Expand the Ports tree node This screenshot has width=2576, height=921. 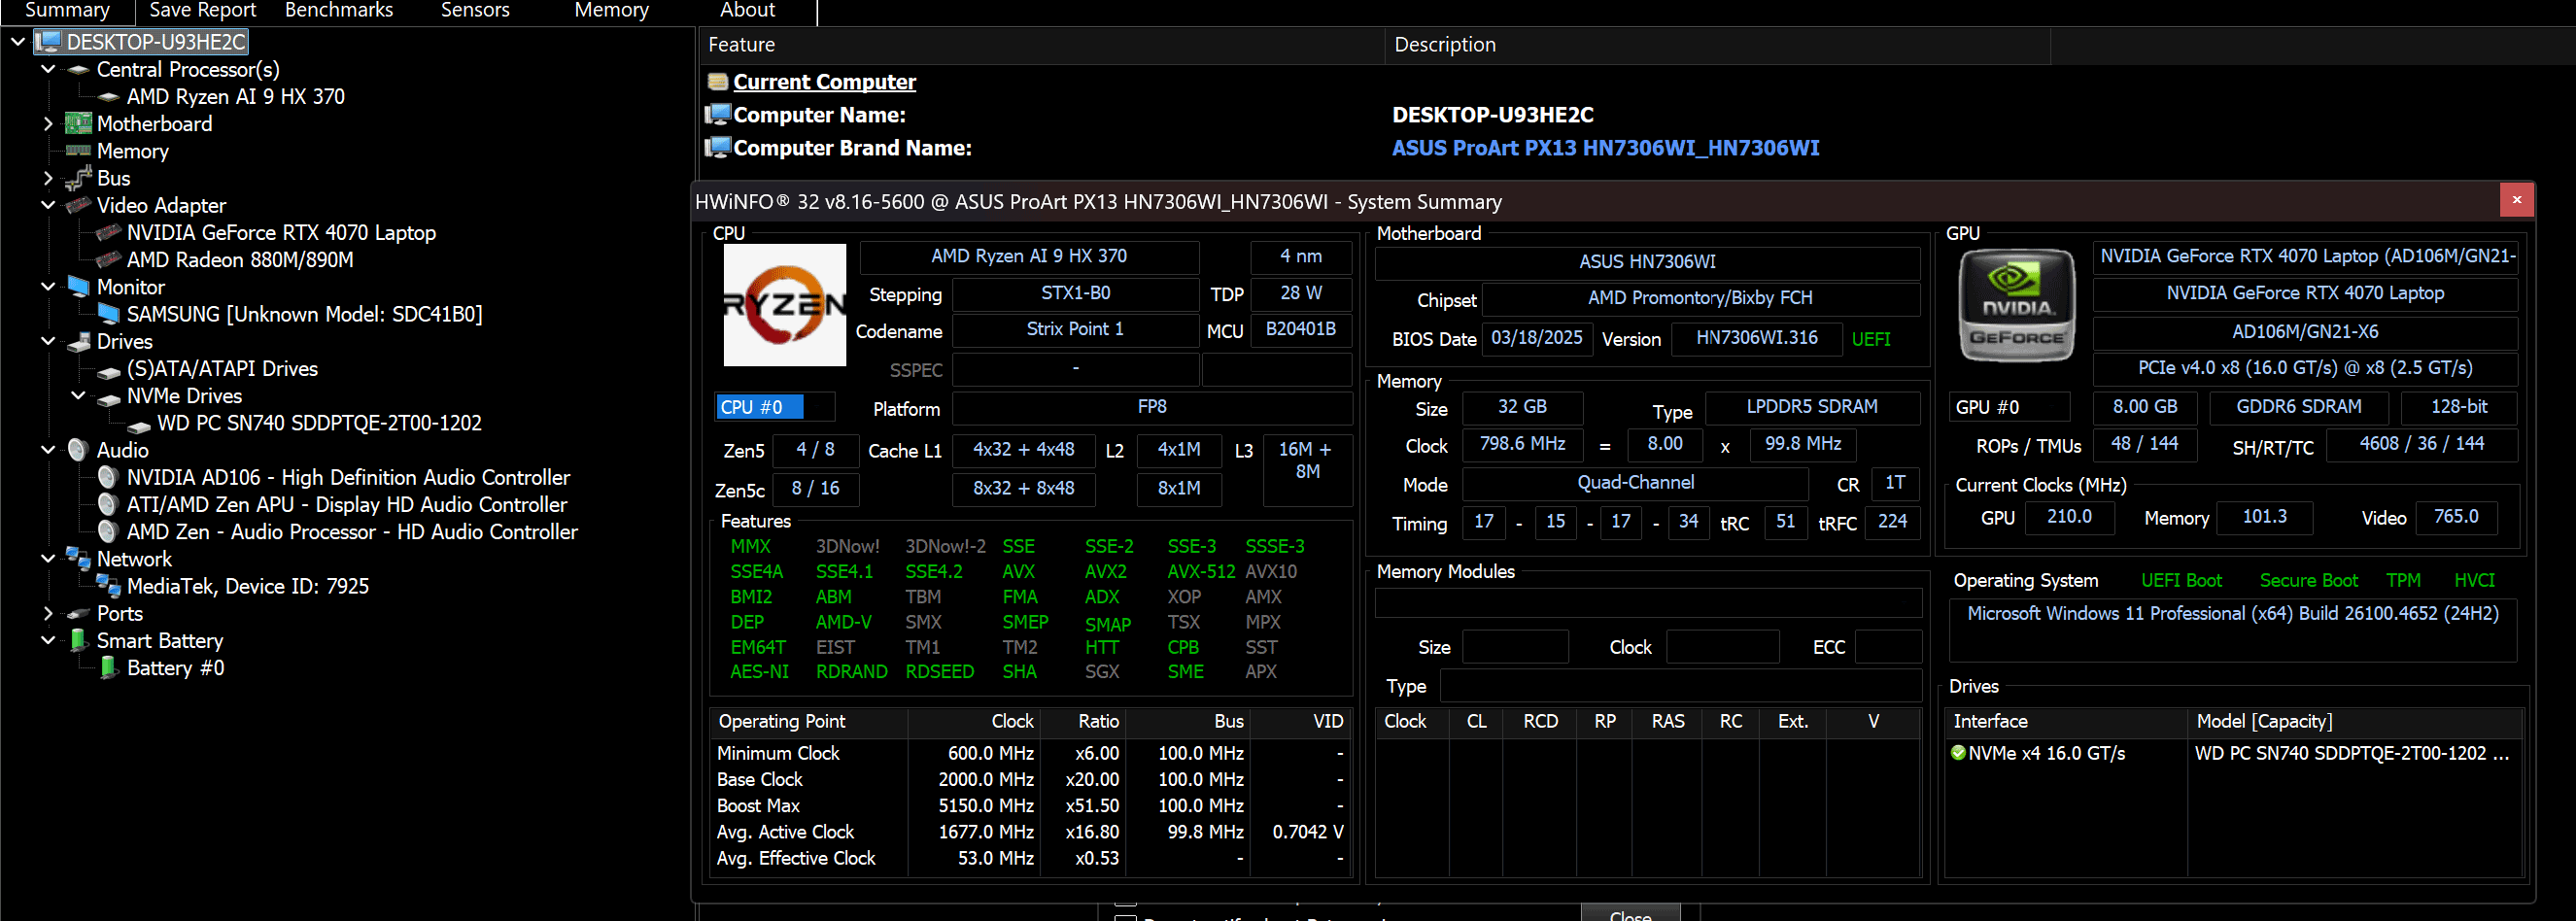(x=48, y=613)
